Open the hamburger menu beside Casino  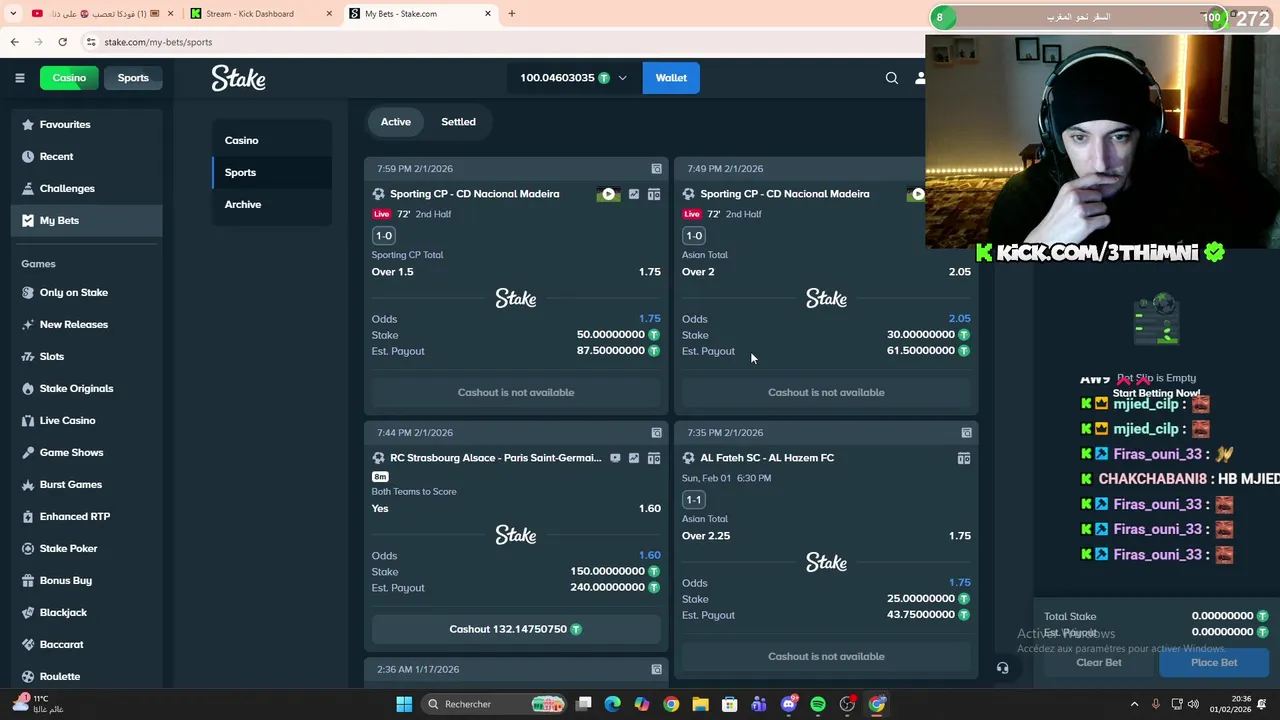pyautogui.click(x=19, y=78)
